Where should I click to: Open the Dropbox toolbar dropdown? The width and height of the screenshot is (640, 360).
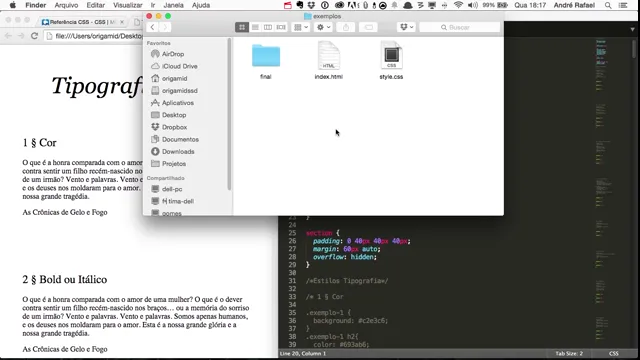pos(406,27)
